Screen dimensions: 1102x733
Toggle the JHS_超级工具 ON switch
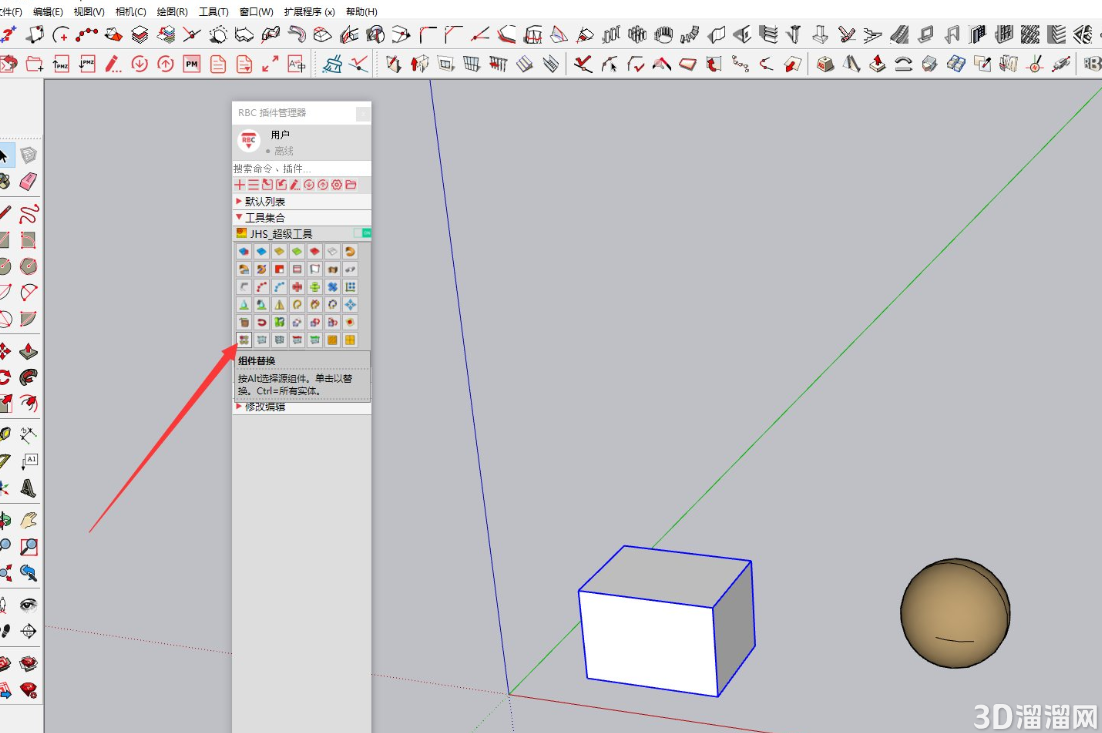pos(363,233)
